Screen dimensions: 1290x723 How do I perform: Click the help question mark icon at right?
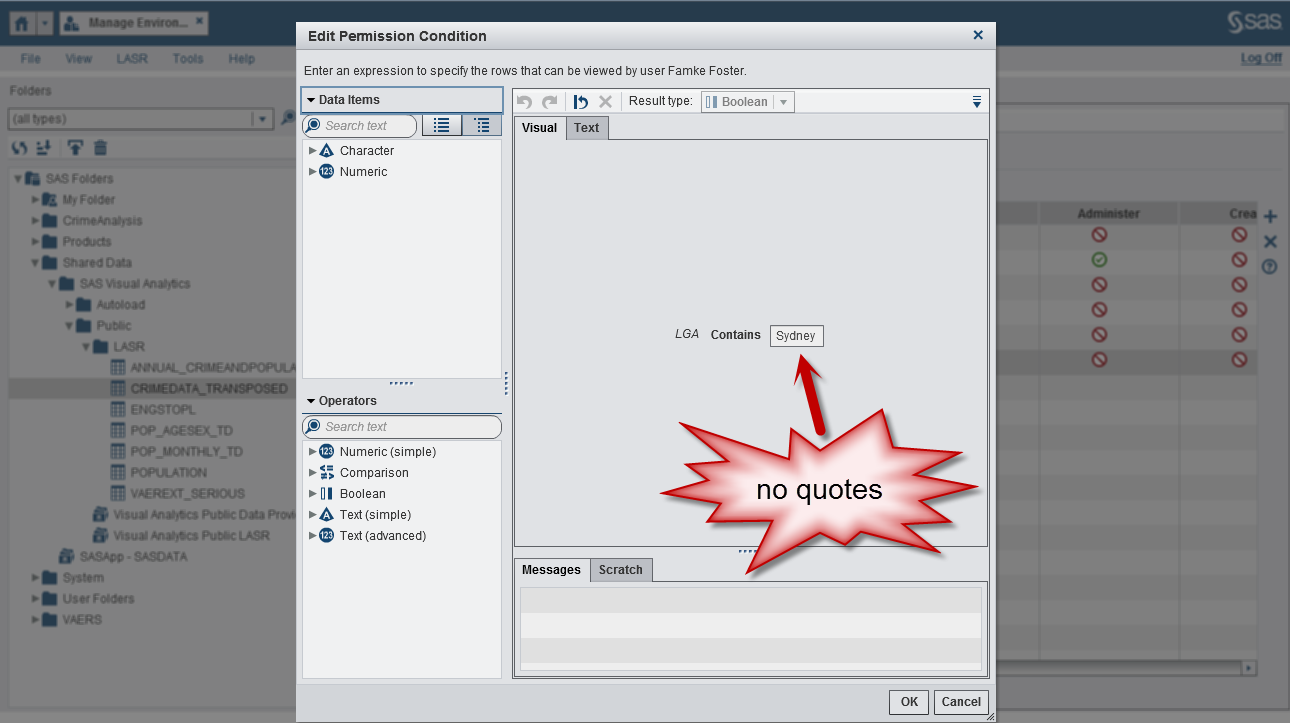coord(1270,266)
